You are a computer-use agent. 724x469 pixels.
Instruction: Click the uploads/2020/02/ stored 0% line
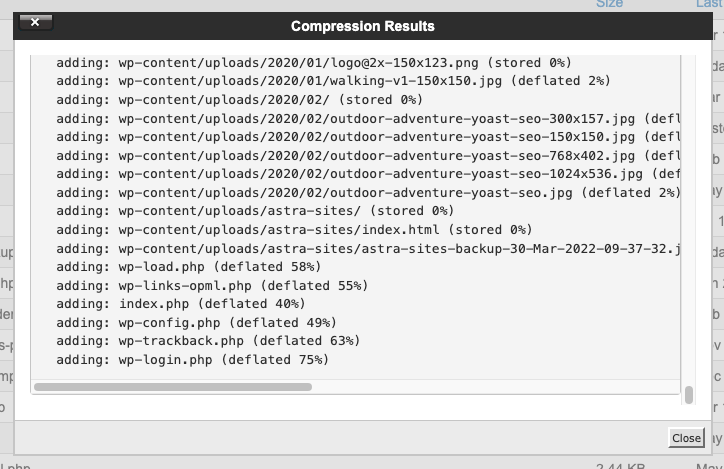pyautogui.click(x=240, y=100)
